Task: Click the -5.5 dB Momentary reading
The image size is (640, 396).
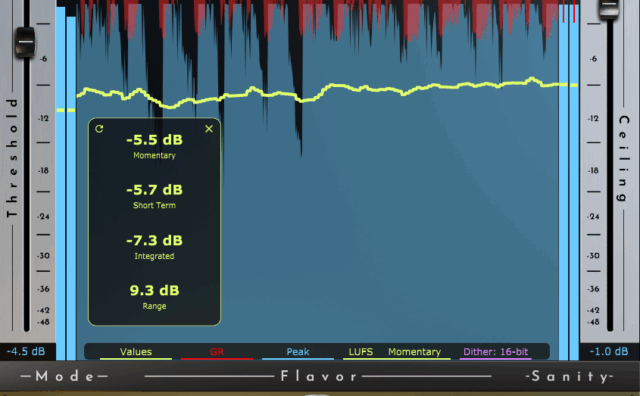Action: pos(154,140)
